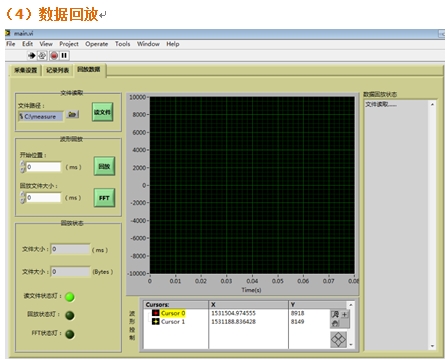Click the cursor legend scroll down arrow
Screen dimensions: 446x360
click(351, 345)
